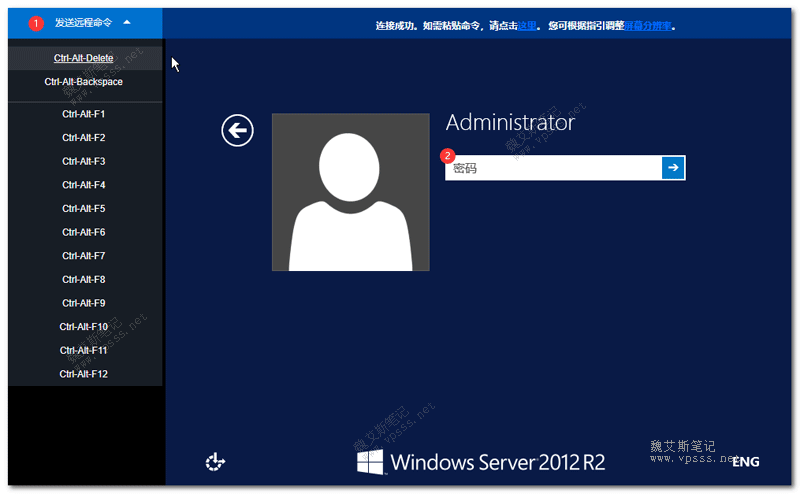Open the Ease of Access icon
Image resolution: width=800 pixels, height=494 pixels.
(215, 461)
